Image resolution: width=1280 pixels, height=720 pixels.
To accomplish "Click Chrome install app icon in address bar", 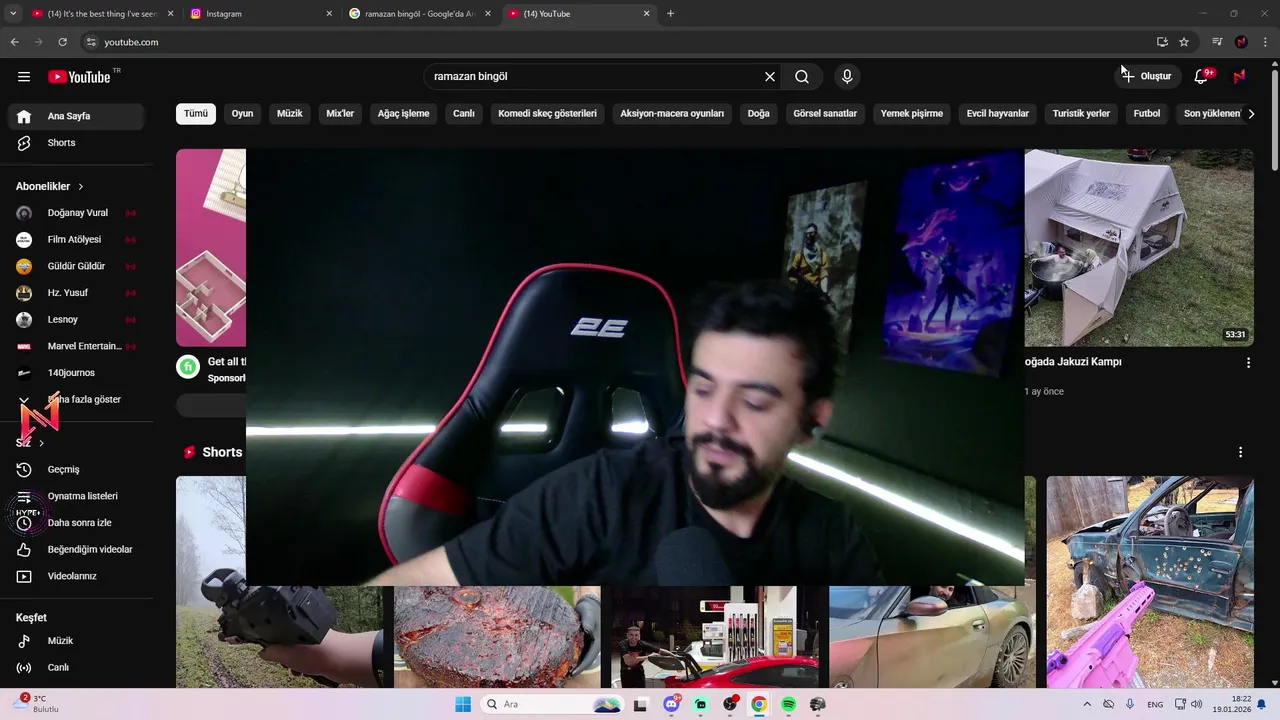I will coord(1162,42).
